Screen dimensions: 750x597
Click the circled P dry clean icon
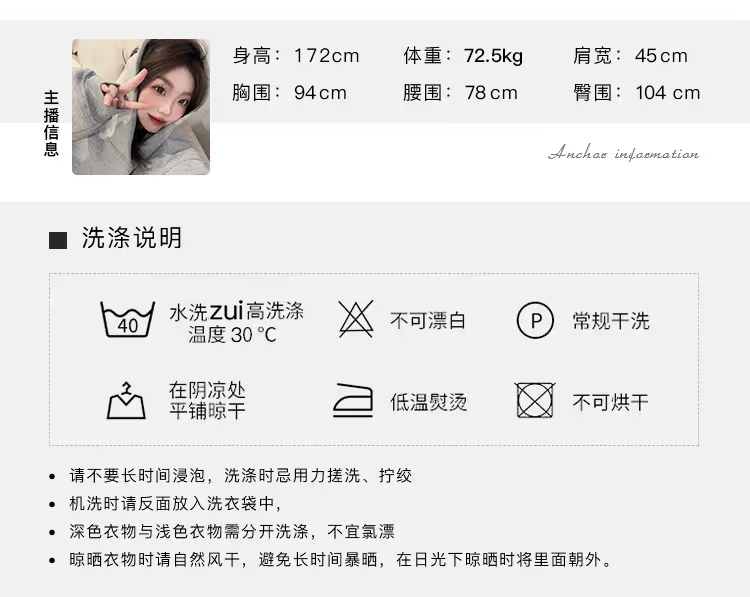pyautogui.click(x=535, y=320)
